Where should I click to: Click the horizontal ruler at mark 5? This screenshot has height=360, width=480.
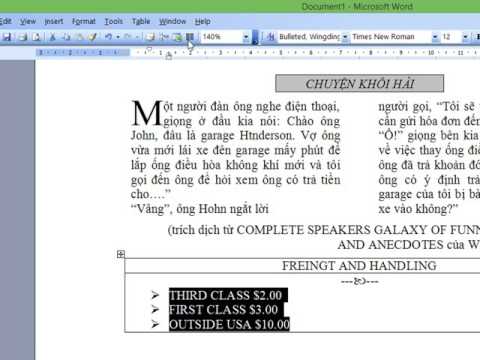coord(281,53)
